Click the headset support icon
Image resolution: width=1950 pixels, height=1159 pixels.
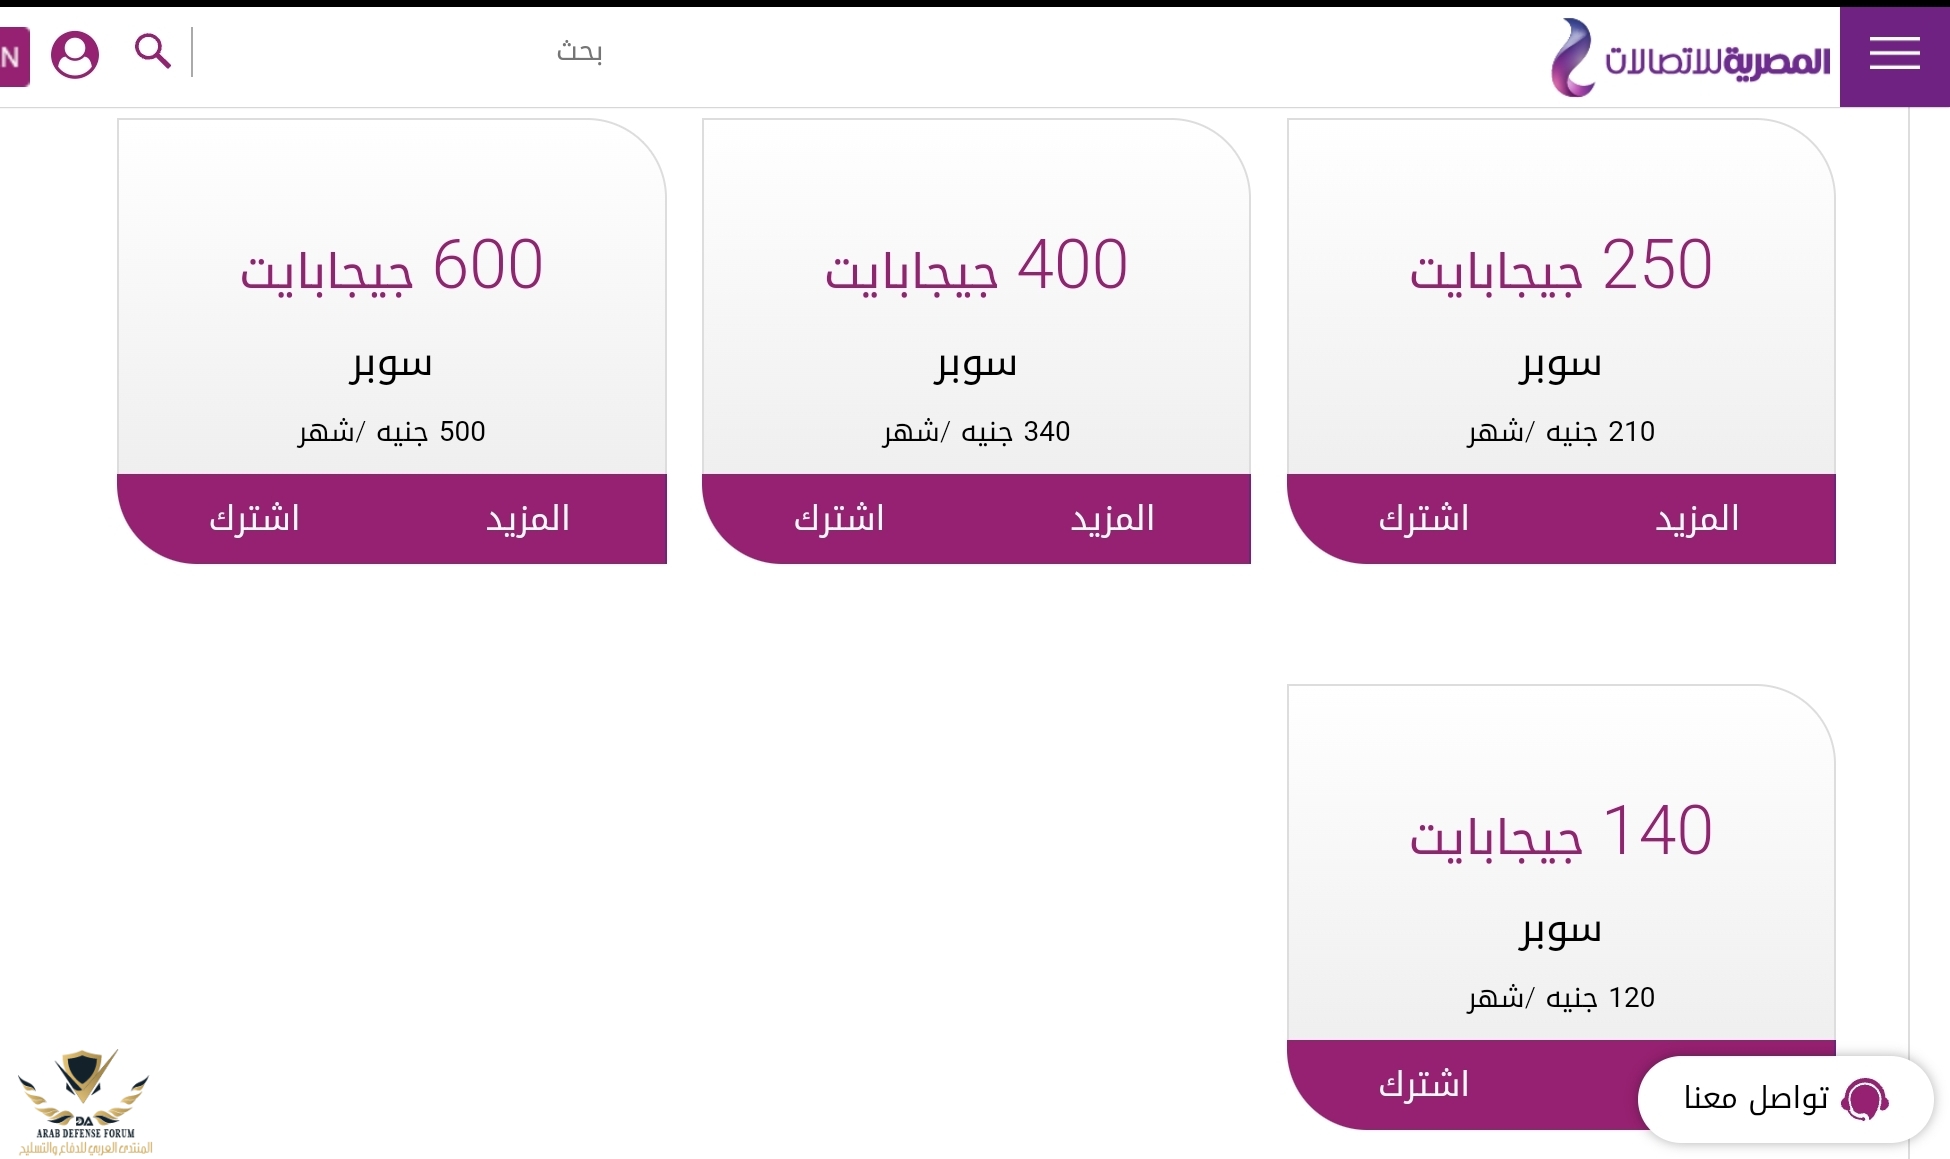(x=1865, y=1099)
